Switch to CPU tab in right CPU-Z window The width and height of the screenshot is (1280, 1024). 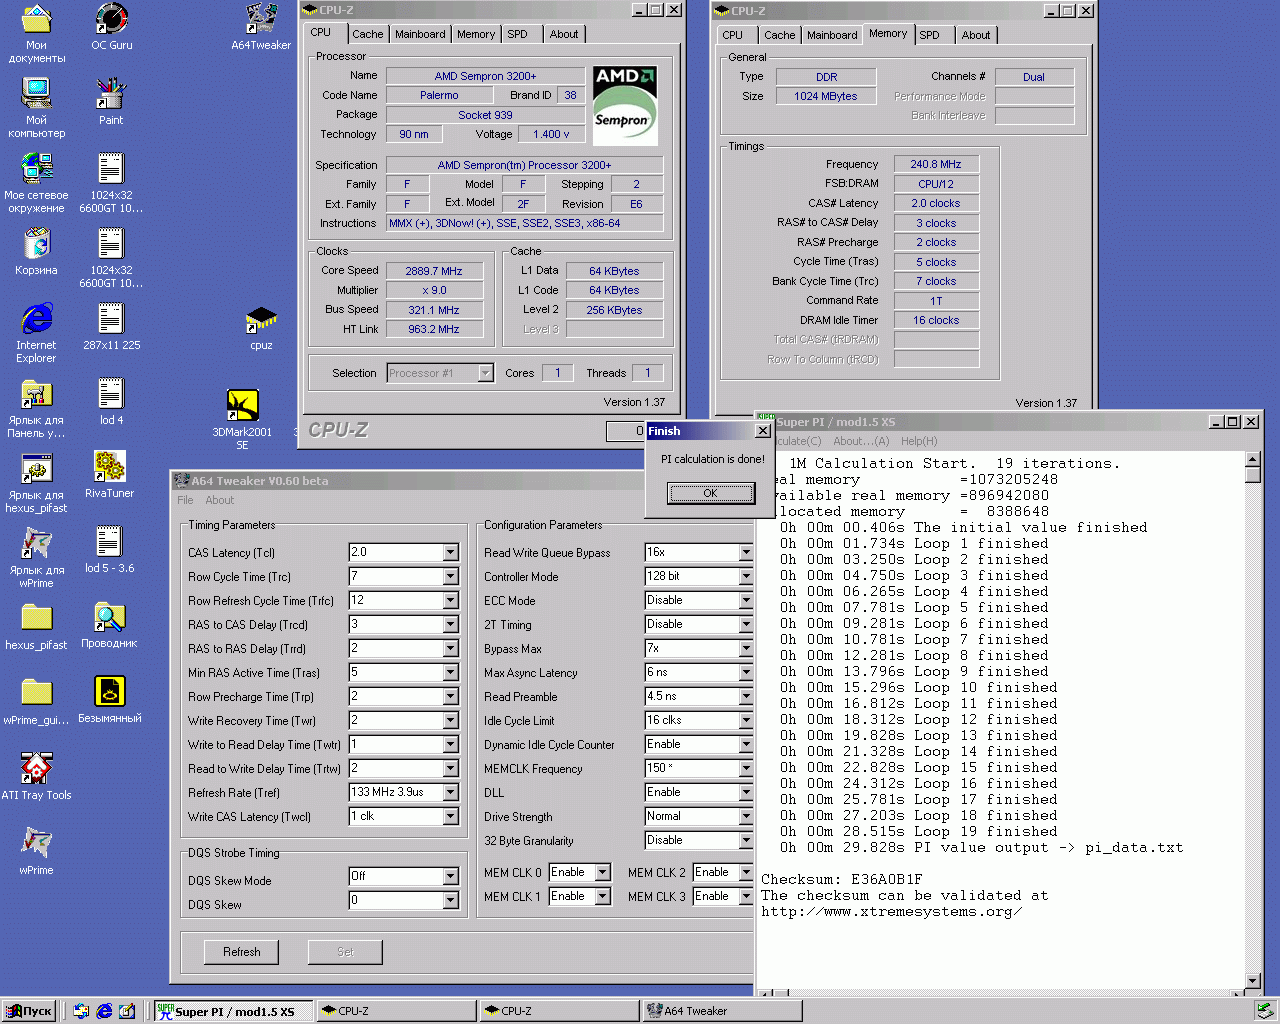coord(732,35)
